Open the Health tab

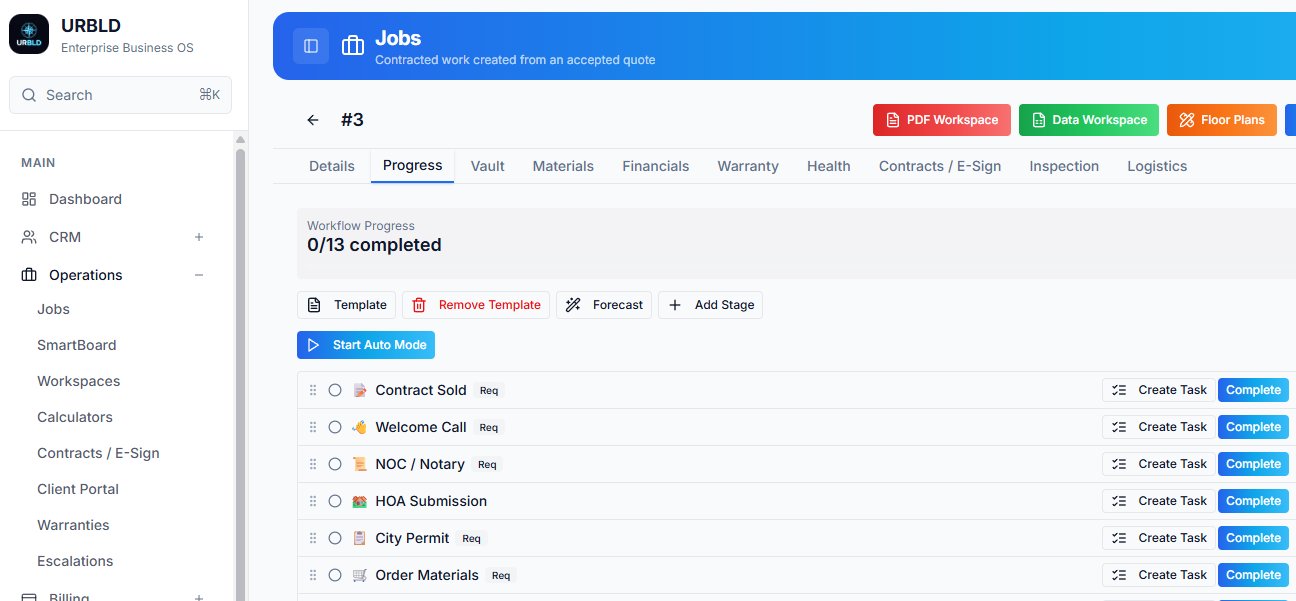pos(829,166)
